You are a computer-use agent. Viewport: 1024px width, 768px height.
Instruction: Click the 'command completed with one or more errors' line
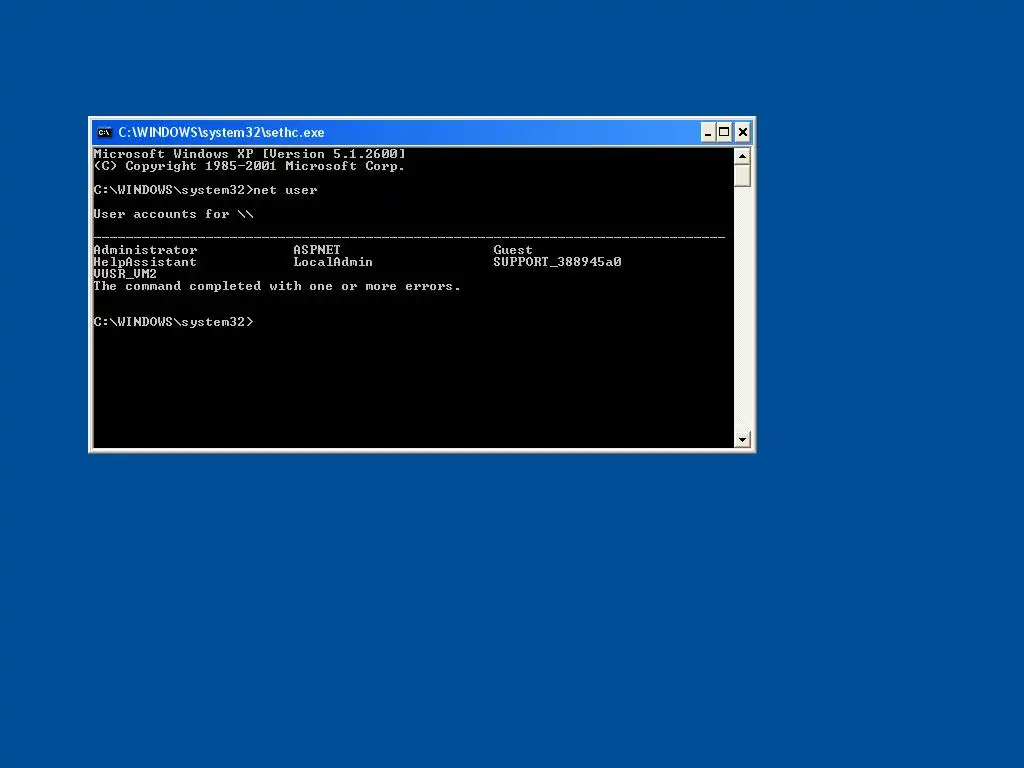(277, 286)
